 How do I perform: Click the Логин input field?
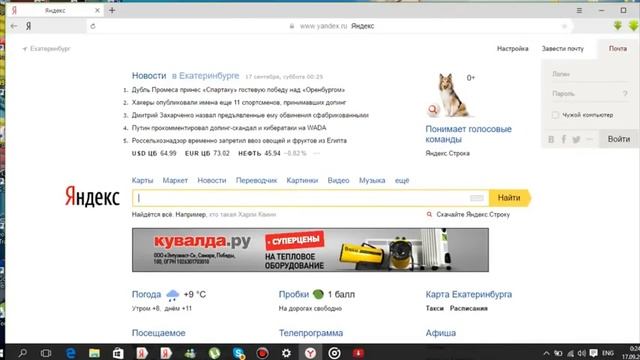(590, 74)
